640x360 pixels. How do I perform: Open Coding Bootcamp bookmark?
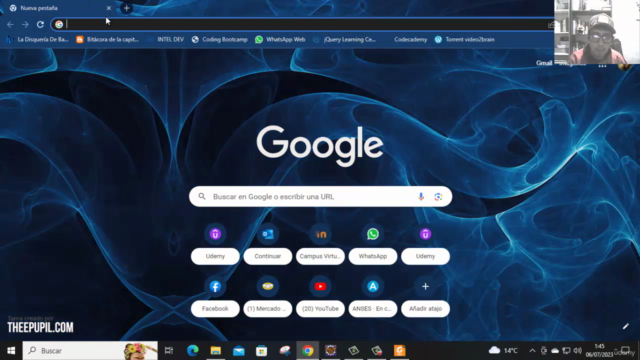pyautogui.click(x=220, y=40)
